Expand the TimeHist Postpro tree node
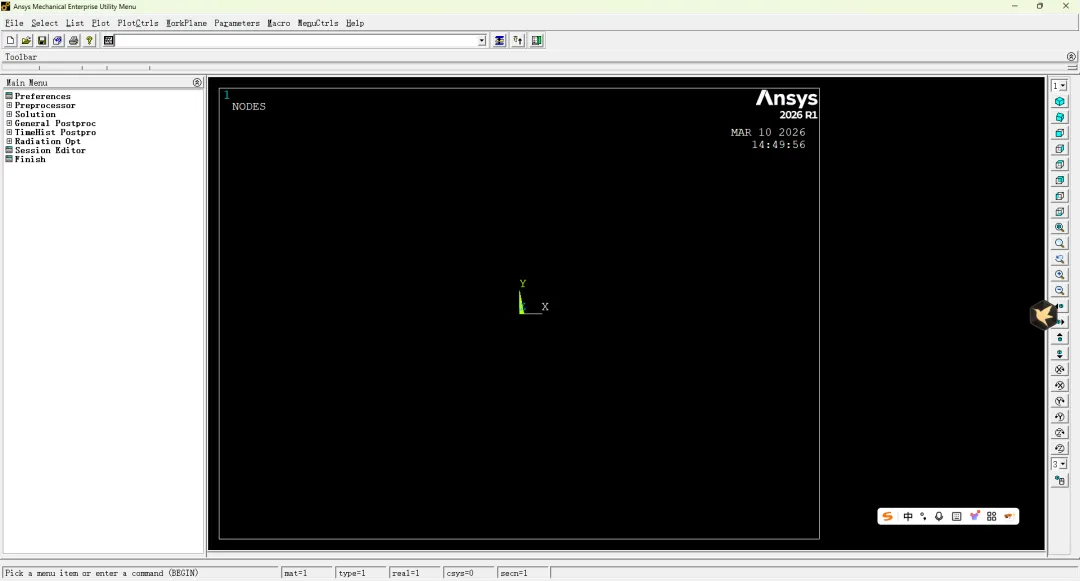The height and width of the screenshot is (581, 1080). [x=9, y=132]
